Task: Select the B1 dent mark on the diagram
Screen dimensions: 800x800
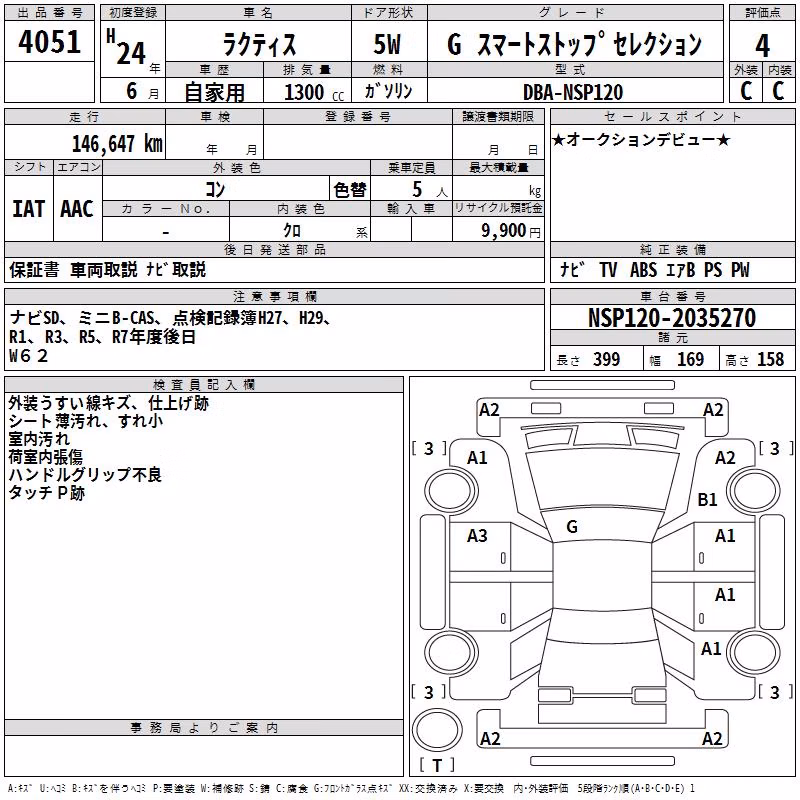Action: [x=707, y=499]
